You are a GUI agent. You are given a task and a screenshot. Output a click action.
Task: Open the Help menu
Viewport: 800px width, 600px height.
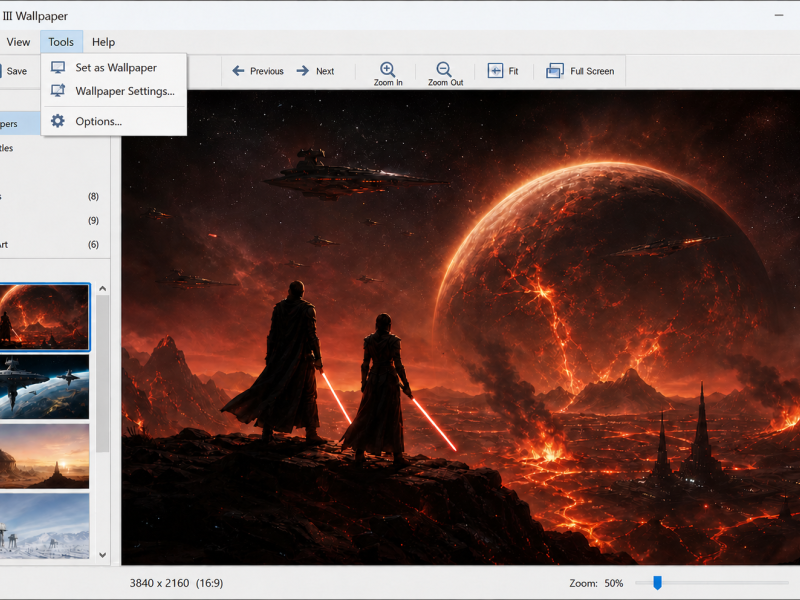103,42
